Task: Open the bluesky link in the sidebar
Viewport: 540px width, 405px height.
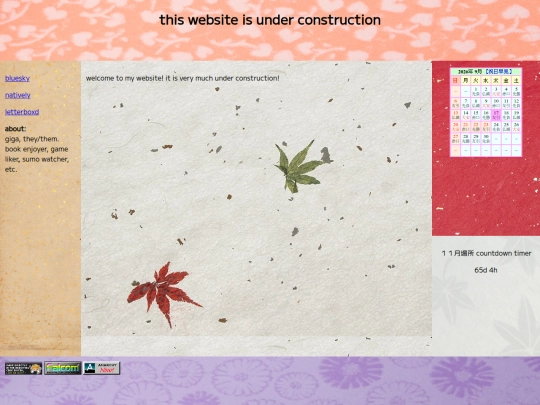Action: tap(17, 79)
